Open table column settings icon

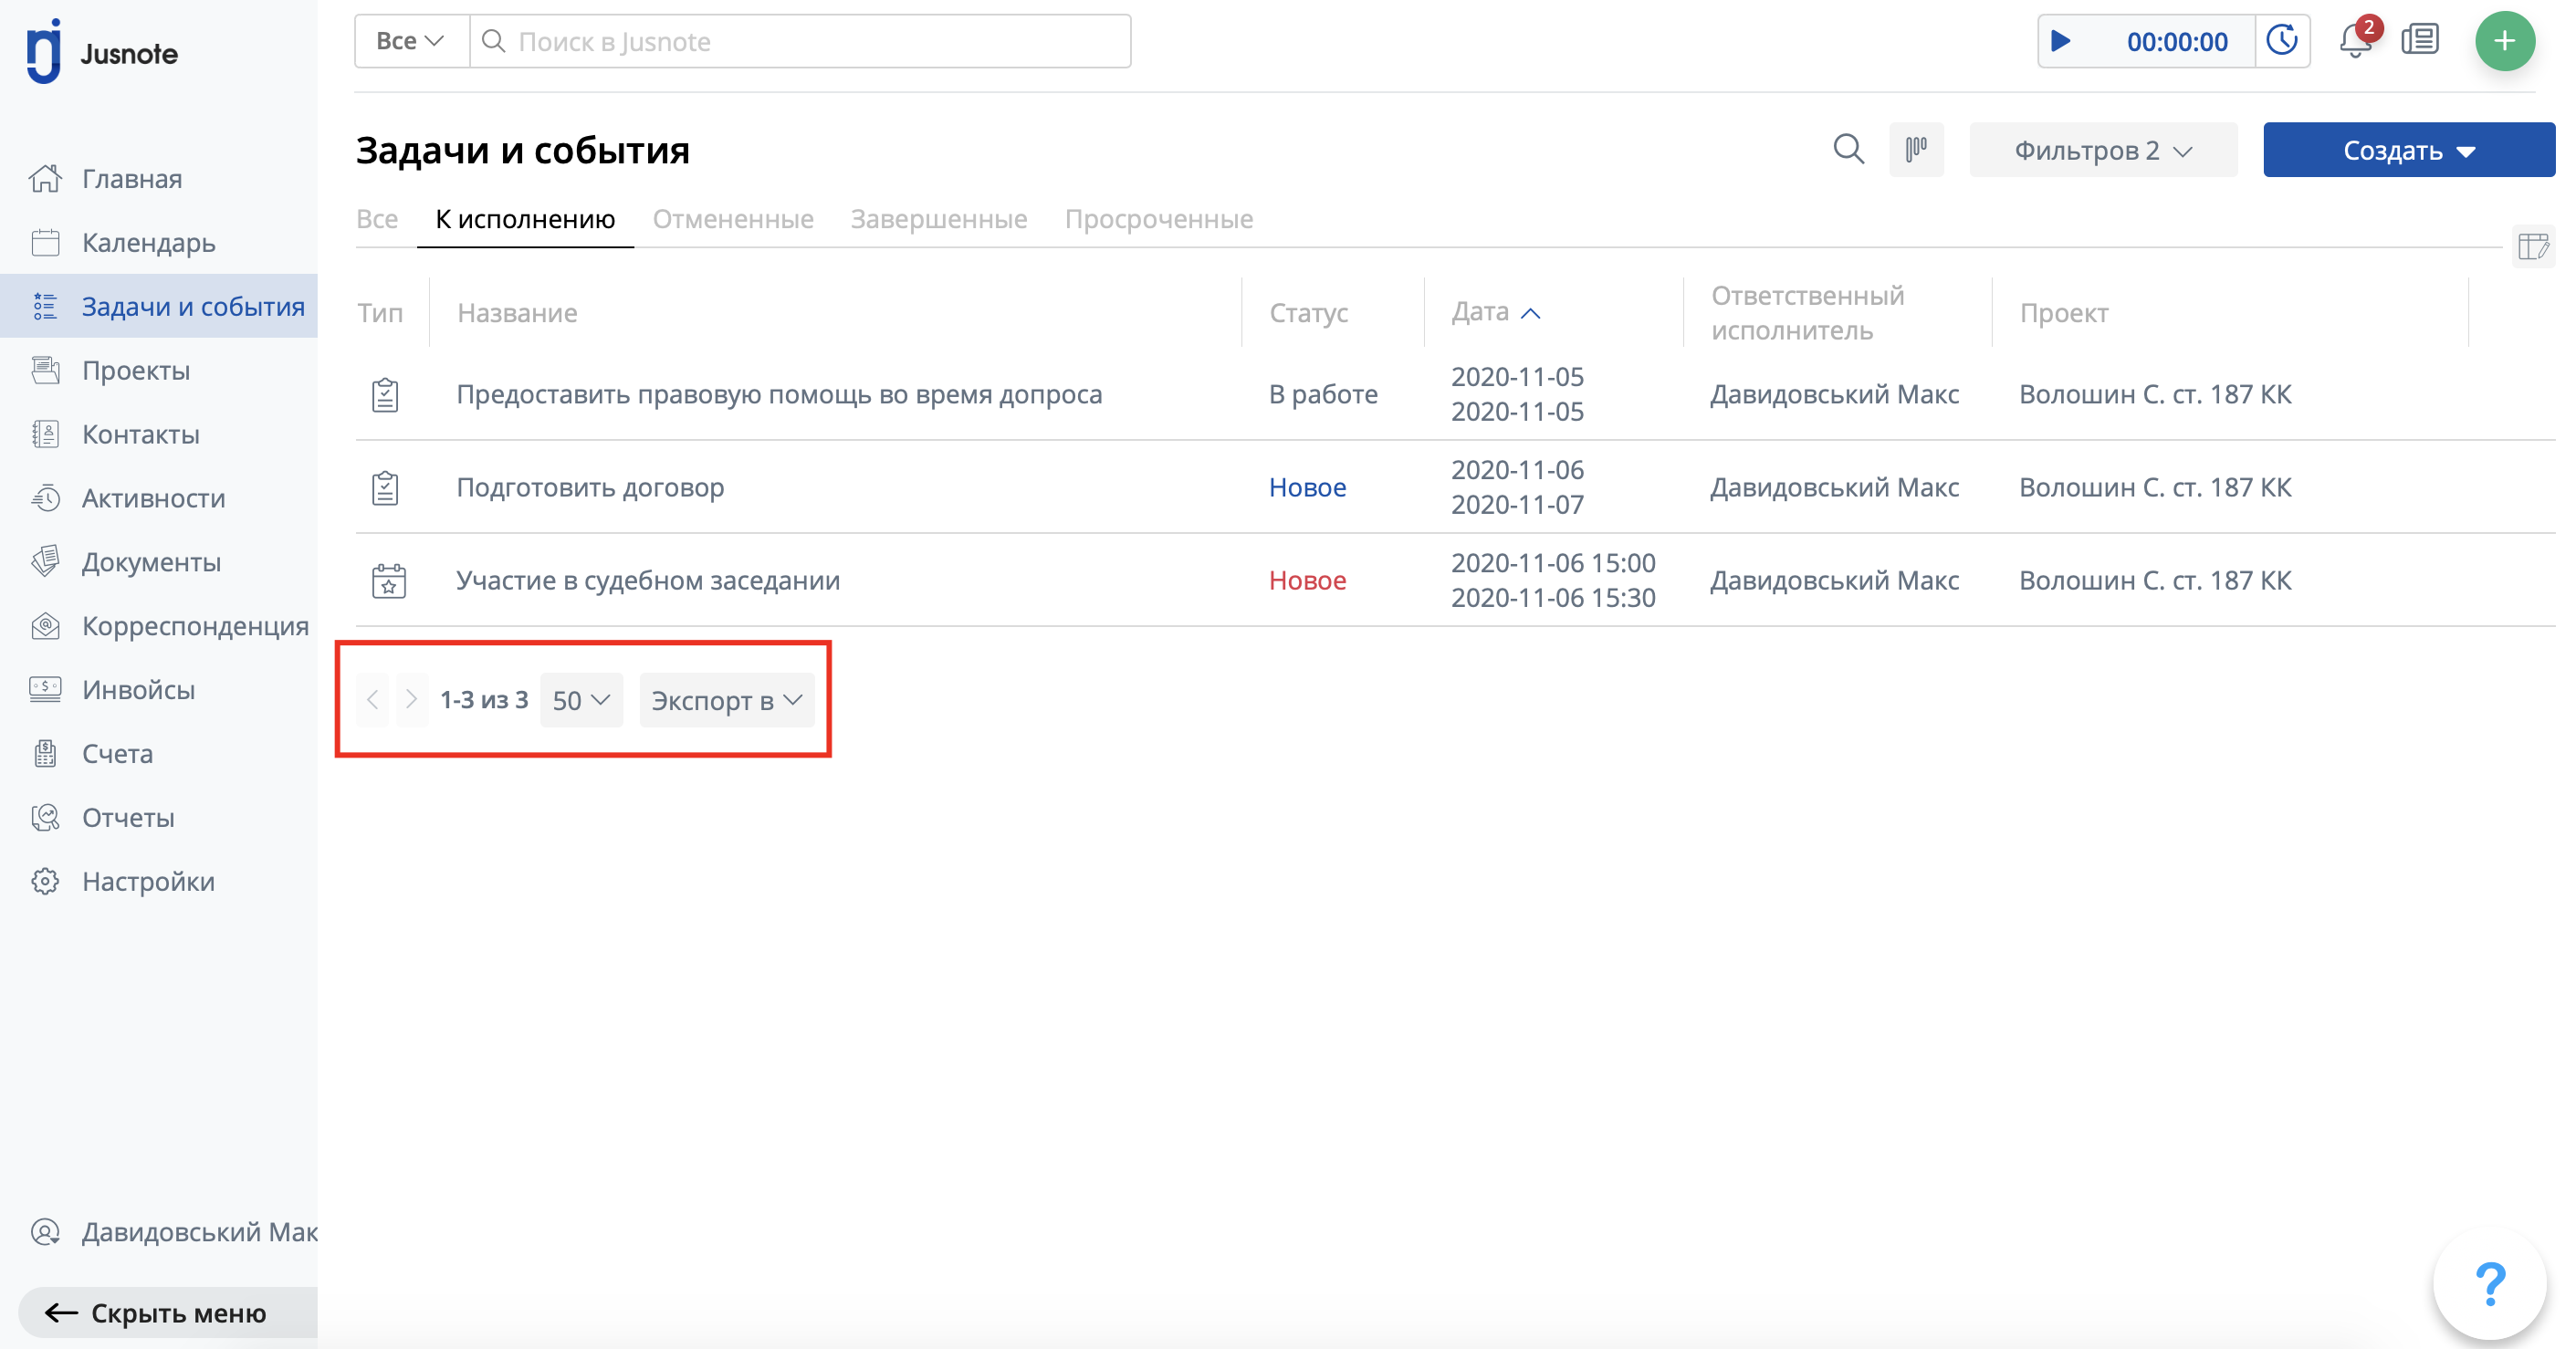(2533, 246)
